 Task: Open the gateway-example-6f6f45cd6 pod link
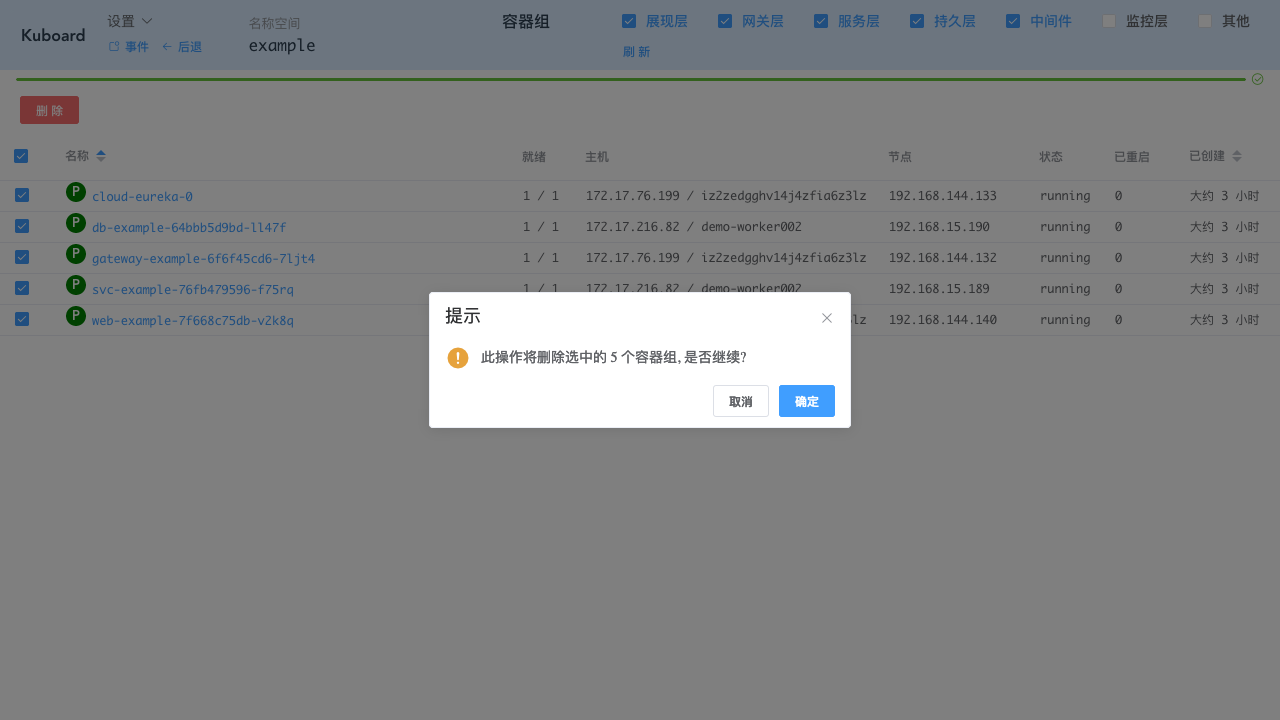pos(202,257)
